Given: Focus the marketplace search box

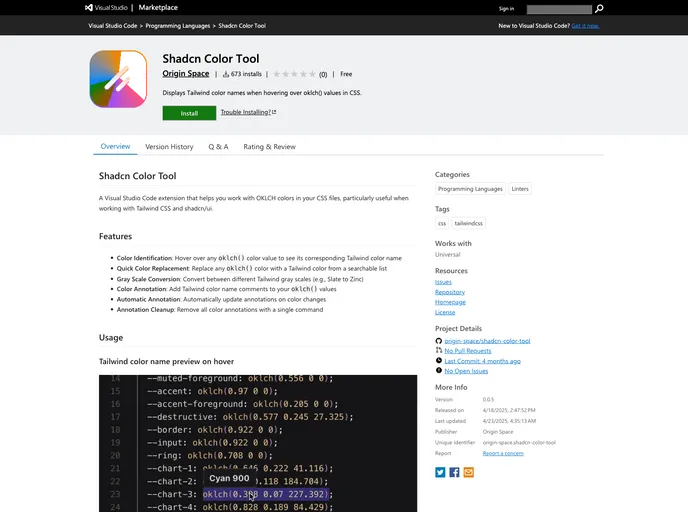Looking at the screenshot, I should point(559,9).
